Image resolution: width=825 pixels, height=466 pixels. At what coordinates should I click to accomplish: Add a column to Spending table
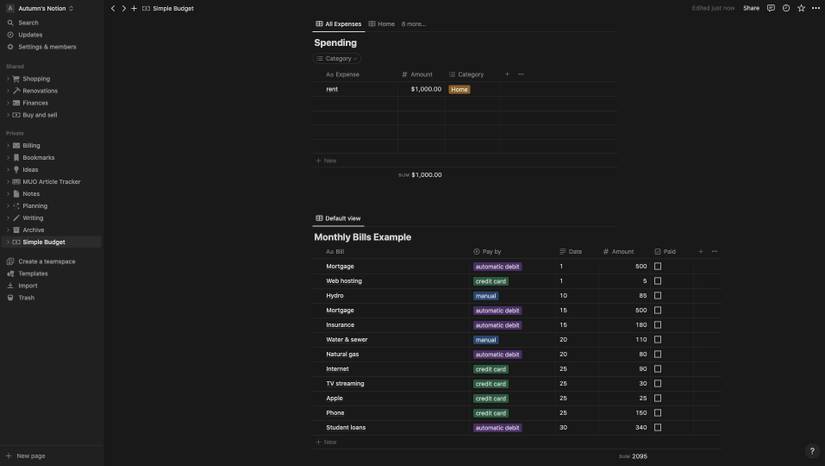pyautogui.click(x=507, y=74)
